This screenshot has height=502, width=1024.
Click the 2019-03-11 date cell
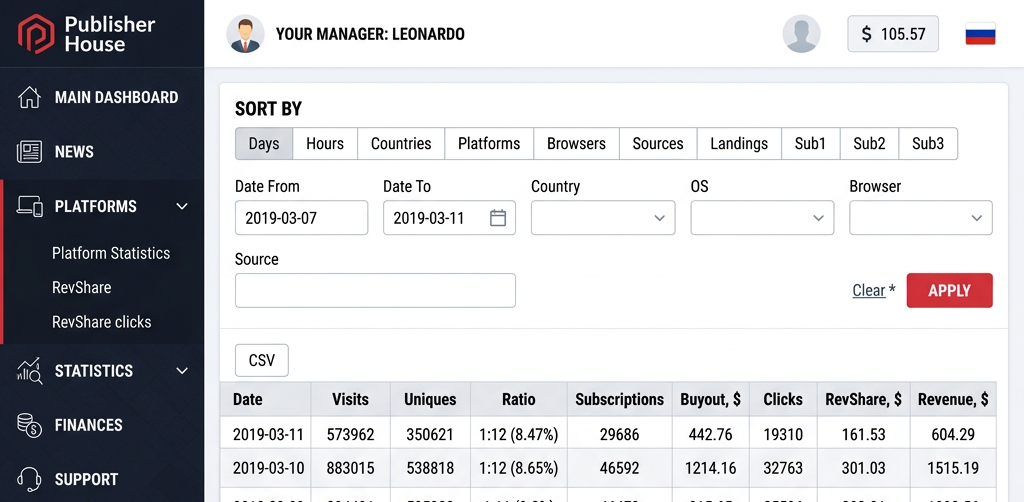tap(265, 434)
